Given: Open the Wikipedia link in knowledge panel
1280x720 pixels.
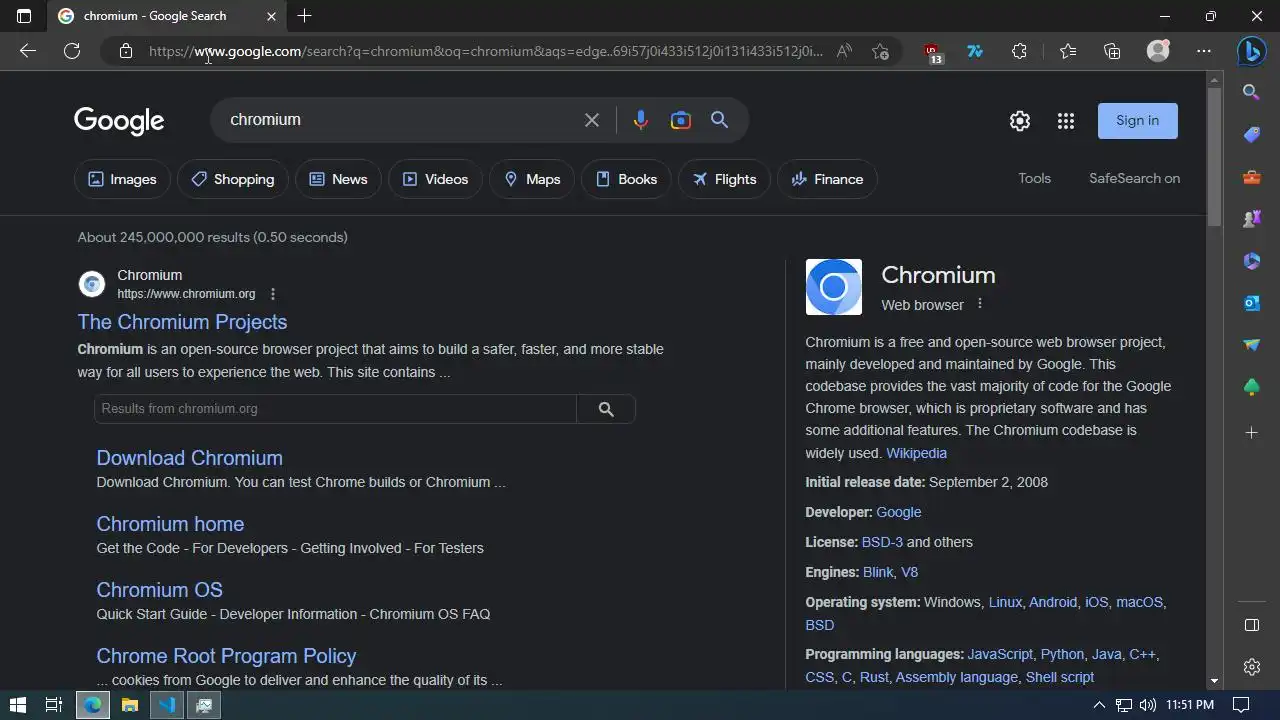Looking at the screenshot, I should (x=916, y=453).
